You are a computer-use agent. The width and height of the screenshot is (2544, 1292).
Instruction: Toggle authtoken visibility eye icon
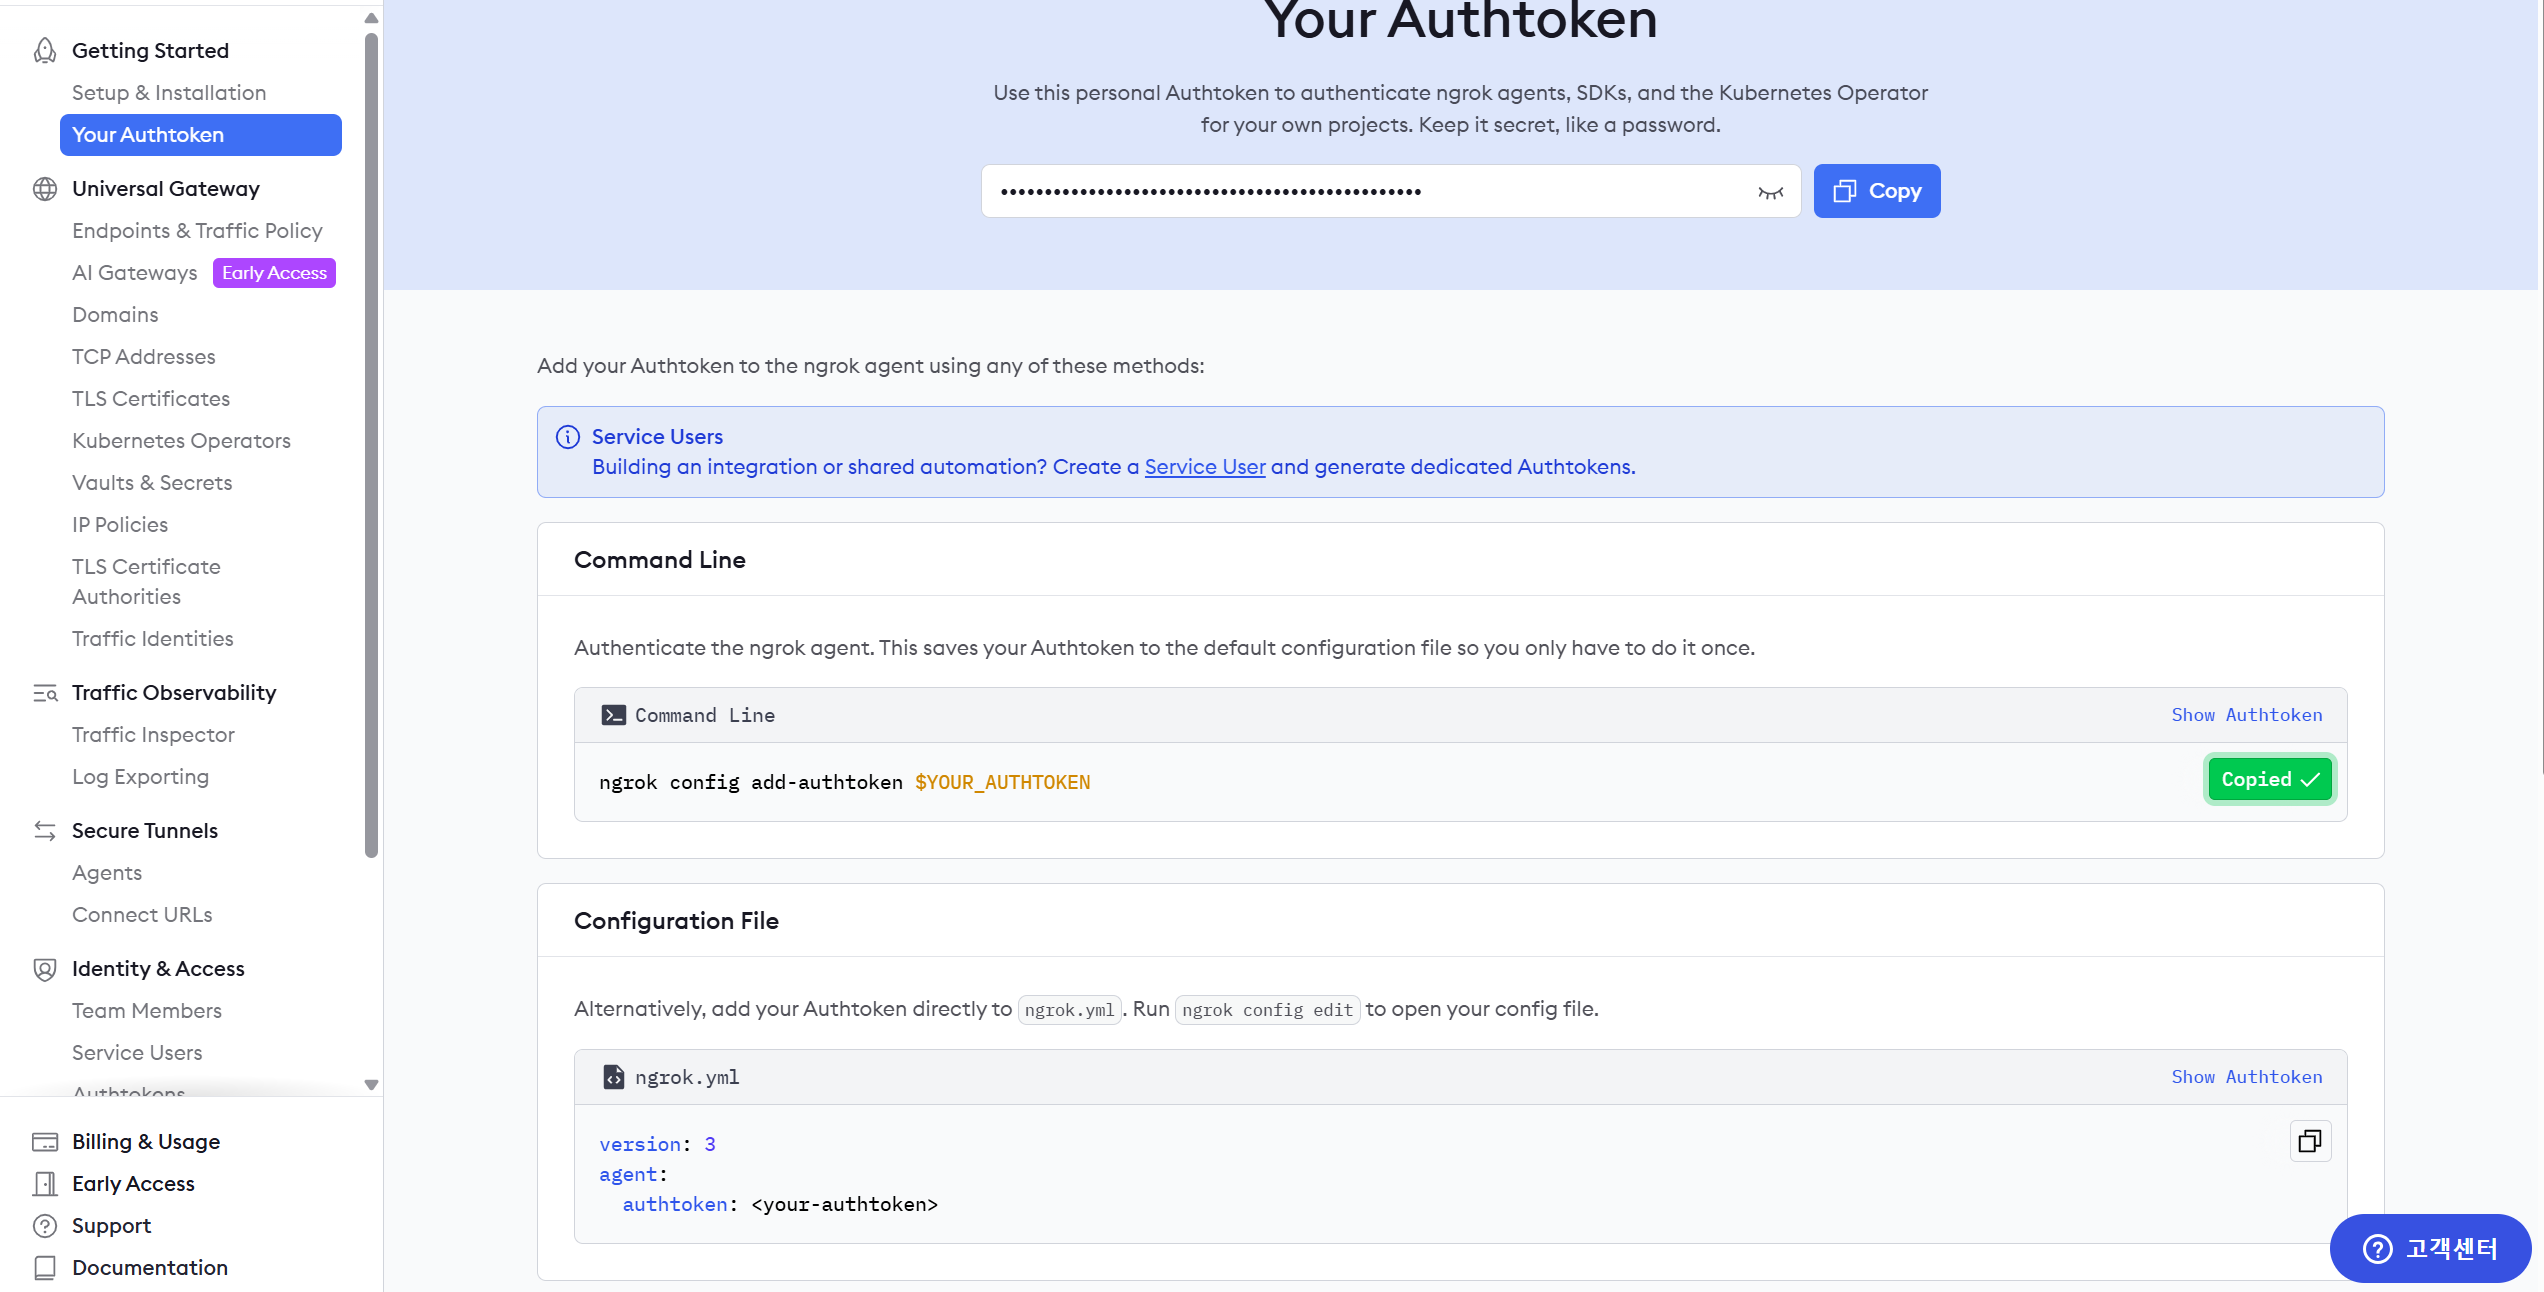1770,192
